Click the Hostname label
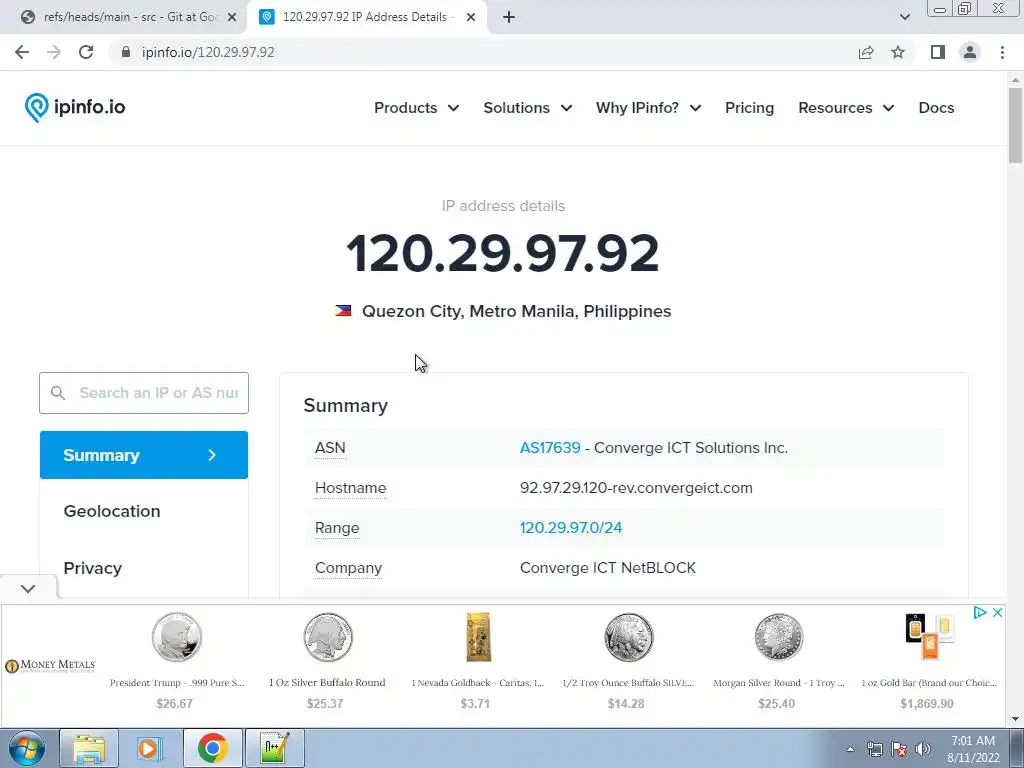Screen dimensions: 1024x768 click(351, 488)
